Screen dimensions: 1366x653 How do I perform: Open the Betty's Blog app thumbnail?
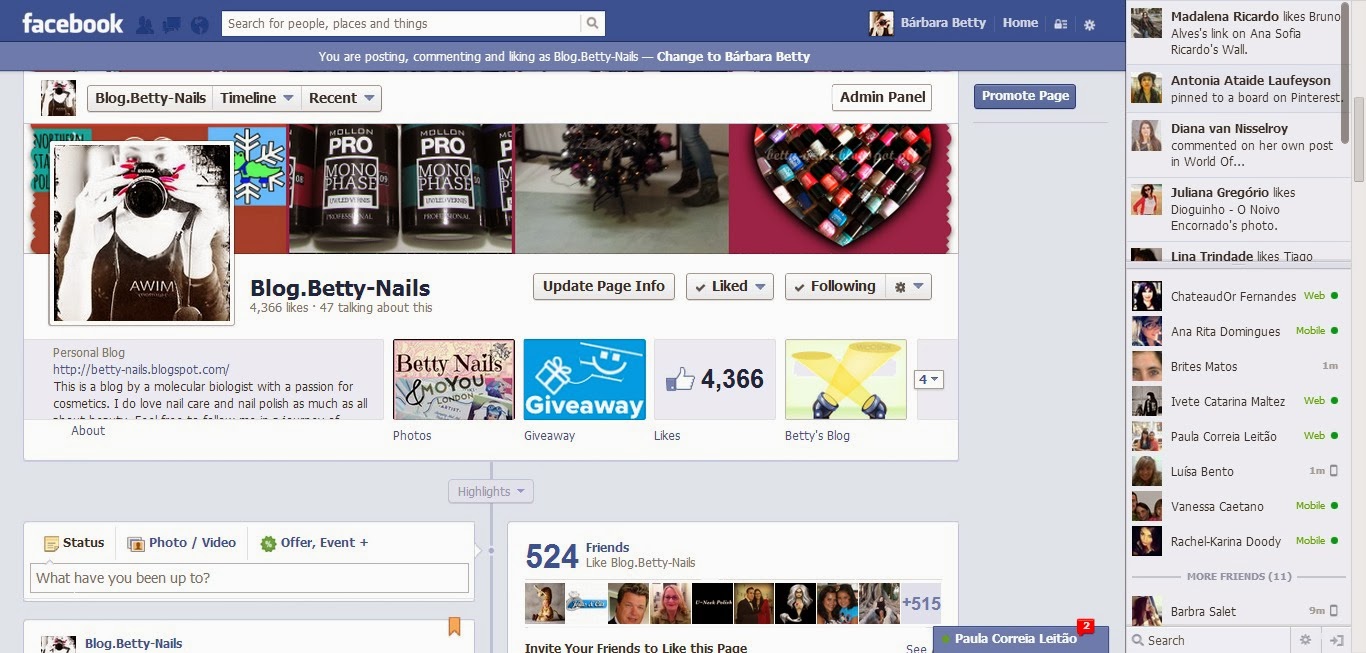coord(846,379)
